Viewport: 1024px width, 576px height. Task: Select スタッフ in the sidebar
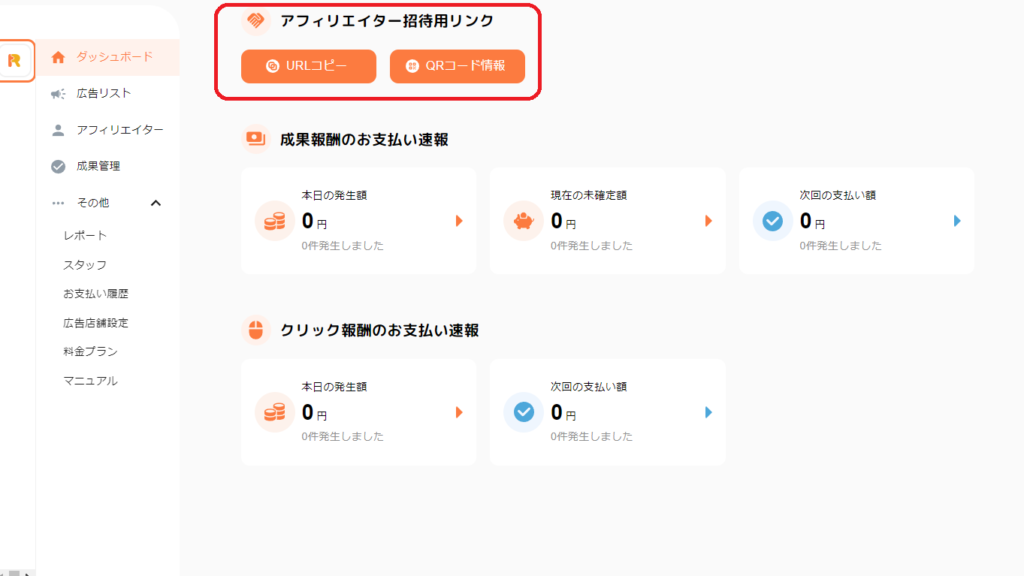click(85, 265)
